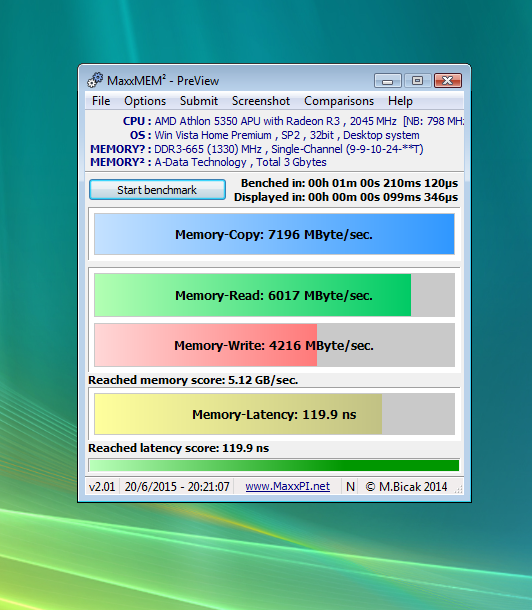Click the OS Win Vista Home Premium line
Screen dimensions: 532x610
coord(275,135)
